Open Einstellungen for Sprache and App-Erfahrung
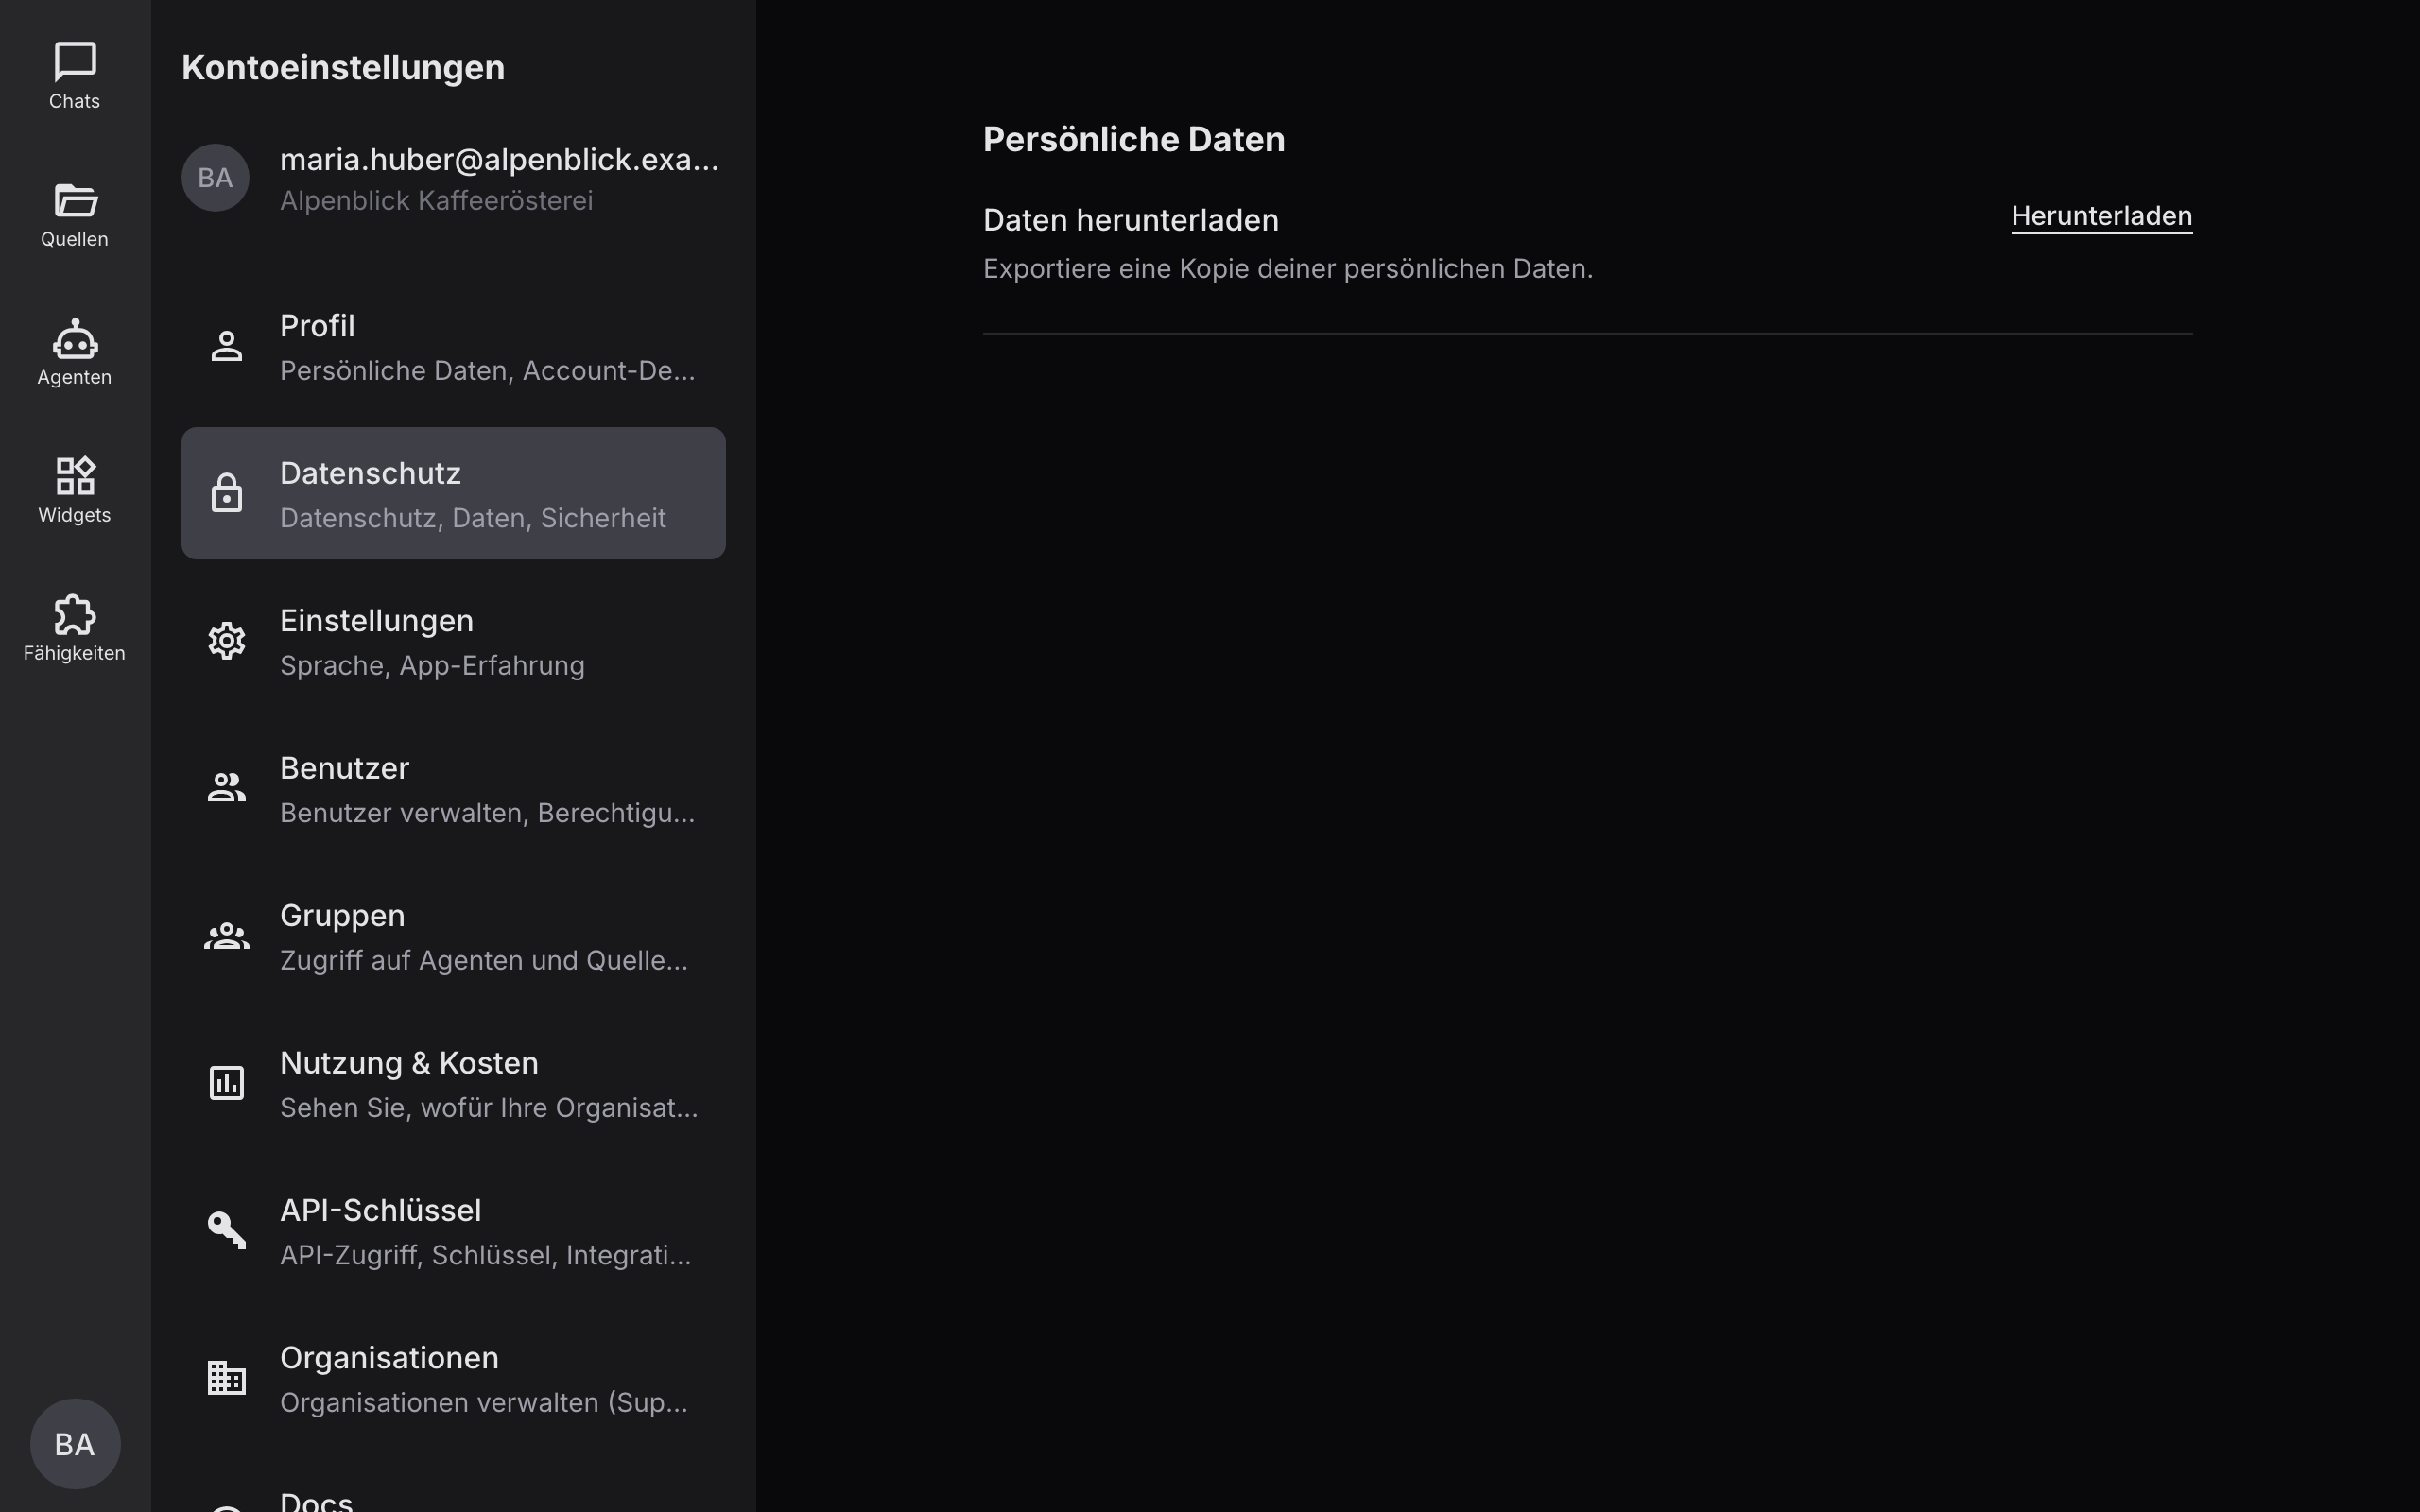Viewport: 2420px width, 1512px height. (x=453, y=641)
